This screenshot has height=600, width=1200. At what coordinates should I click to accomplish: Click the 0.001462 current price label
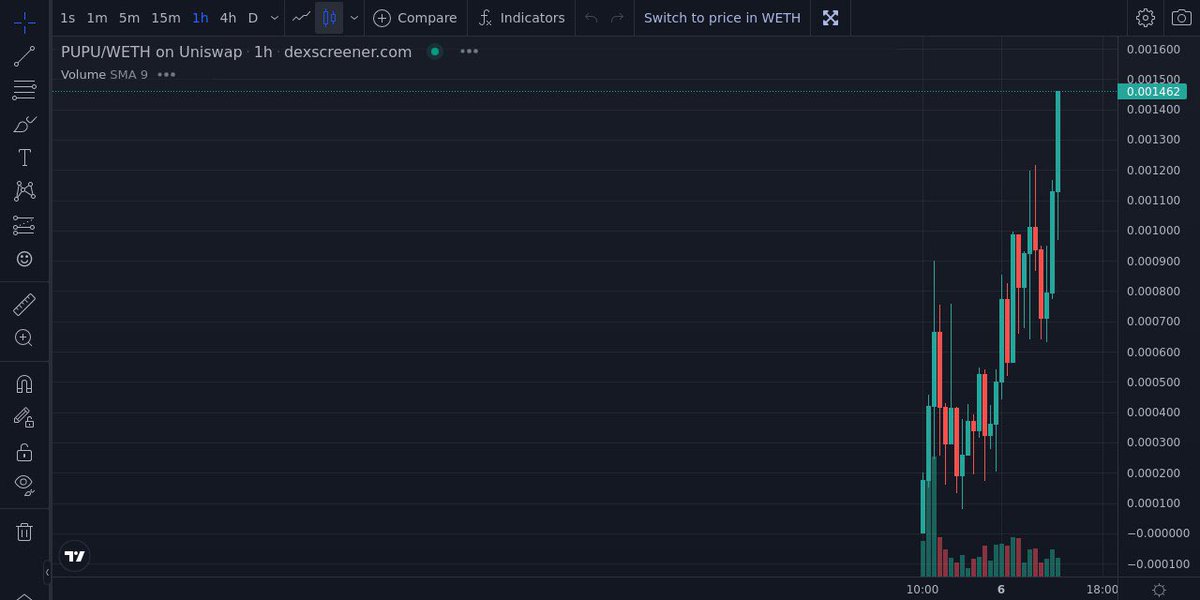1152,91
